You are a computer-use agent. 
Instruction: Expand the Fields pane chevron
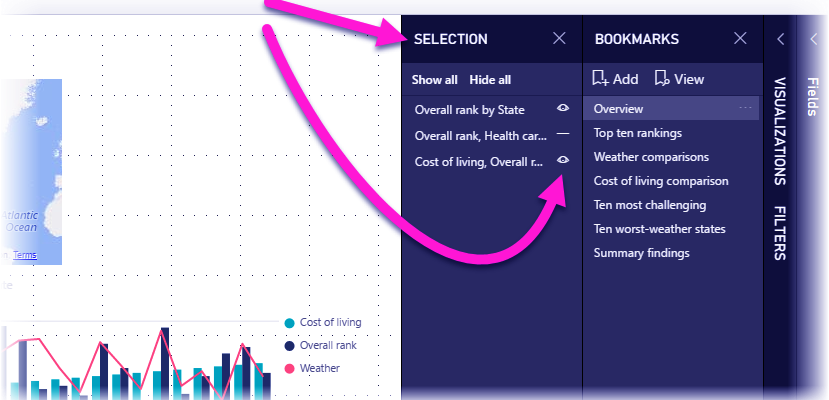click(813, 39)
